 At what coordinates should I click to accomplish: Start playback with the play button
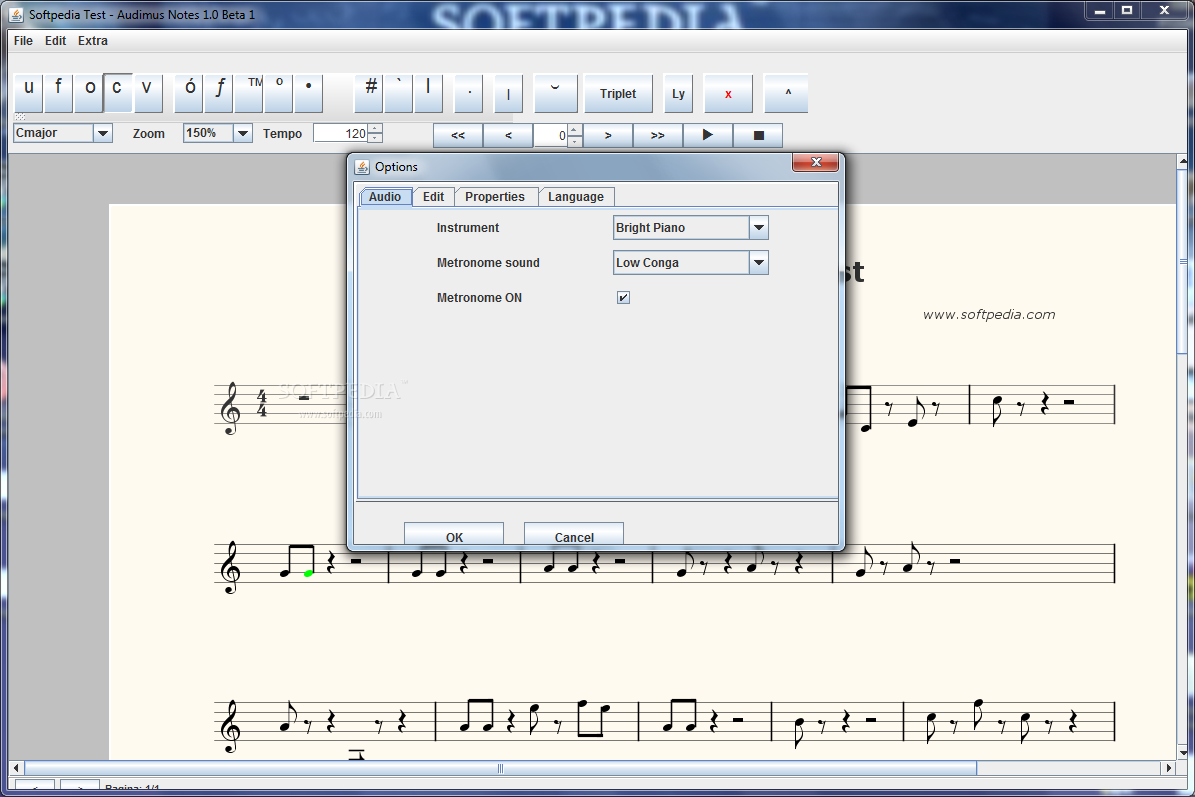pyautogui.click(x=708, y=136)
